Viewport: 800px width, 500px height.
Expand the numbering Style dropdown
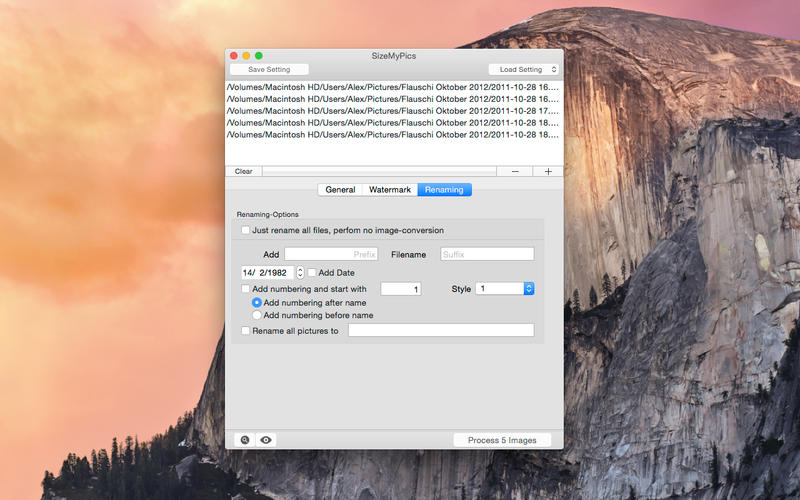505,289
